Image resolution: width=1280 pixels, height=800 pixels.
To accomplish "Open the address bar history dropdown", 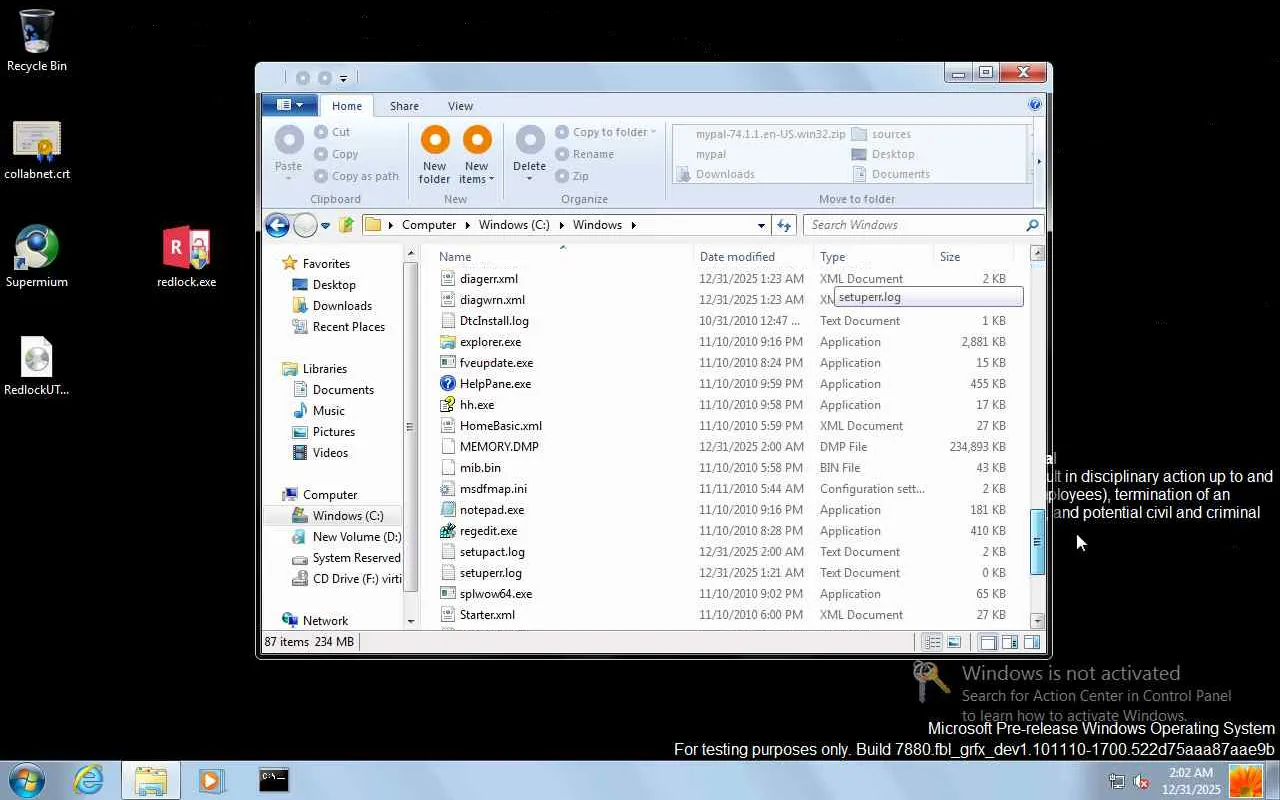I will coord(761,225).
